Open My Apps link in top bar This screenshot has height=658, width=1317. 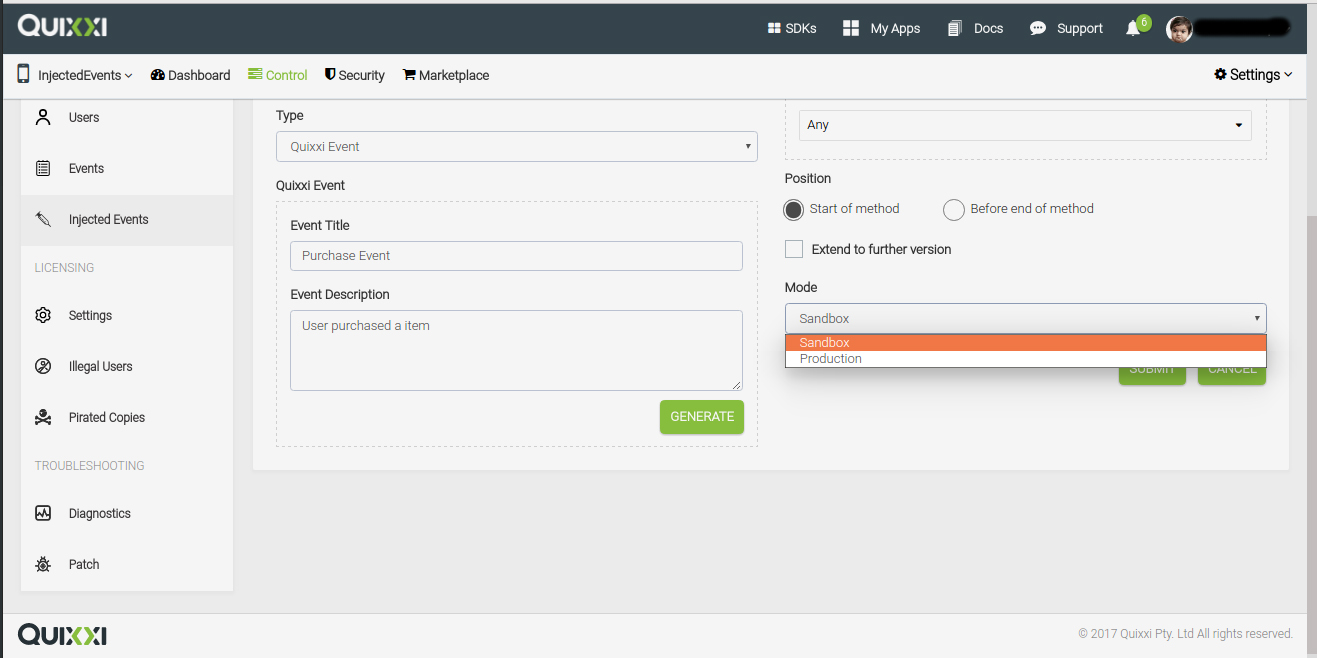[x=882, y=28]
